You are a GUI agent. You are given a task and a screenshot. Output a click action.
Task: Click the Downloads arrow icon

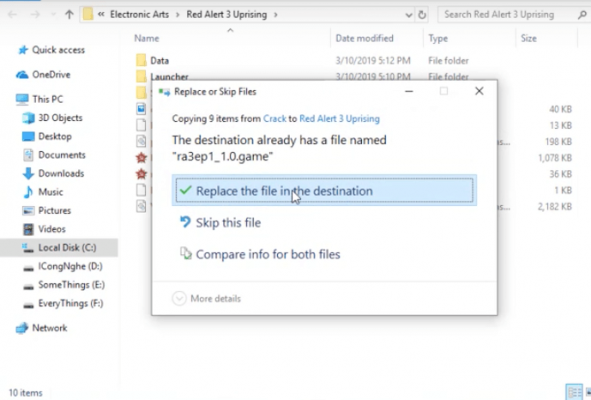[x=28, y=173]
